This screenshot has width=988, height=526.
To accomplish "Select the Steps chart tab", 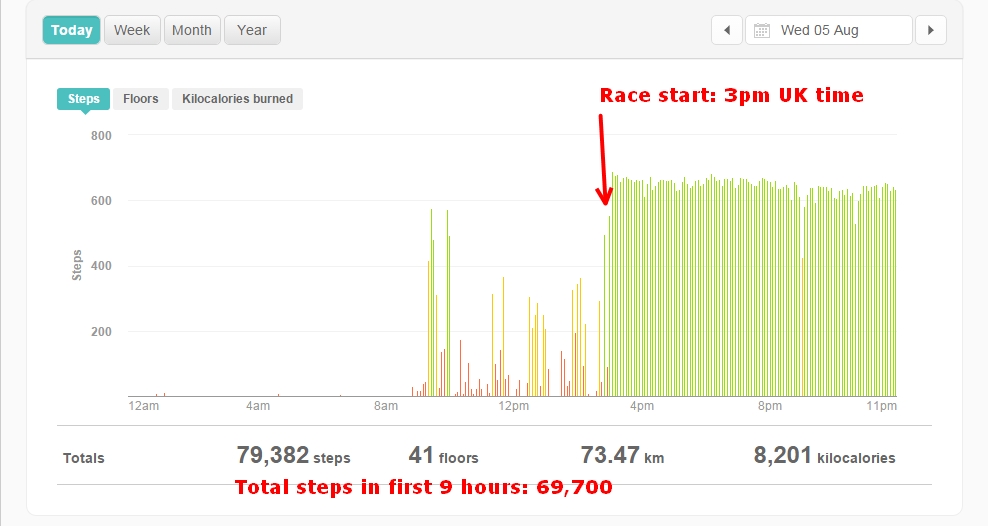I will tap(83, 99).
